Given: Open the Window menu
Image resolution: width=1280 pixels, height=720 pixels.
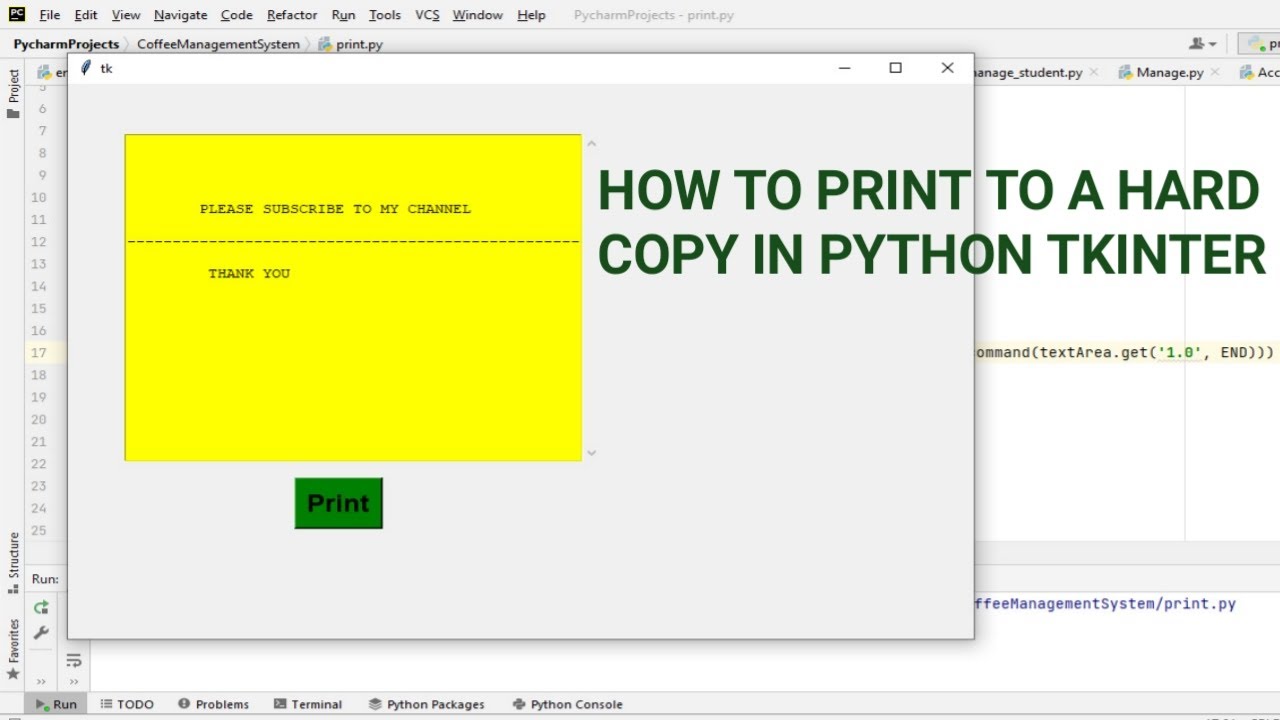Looking at the screenshot, I should pos(478,15).
